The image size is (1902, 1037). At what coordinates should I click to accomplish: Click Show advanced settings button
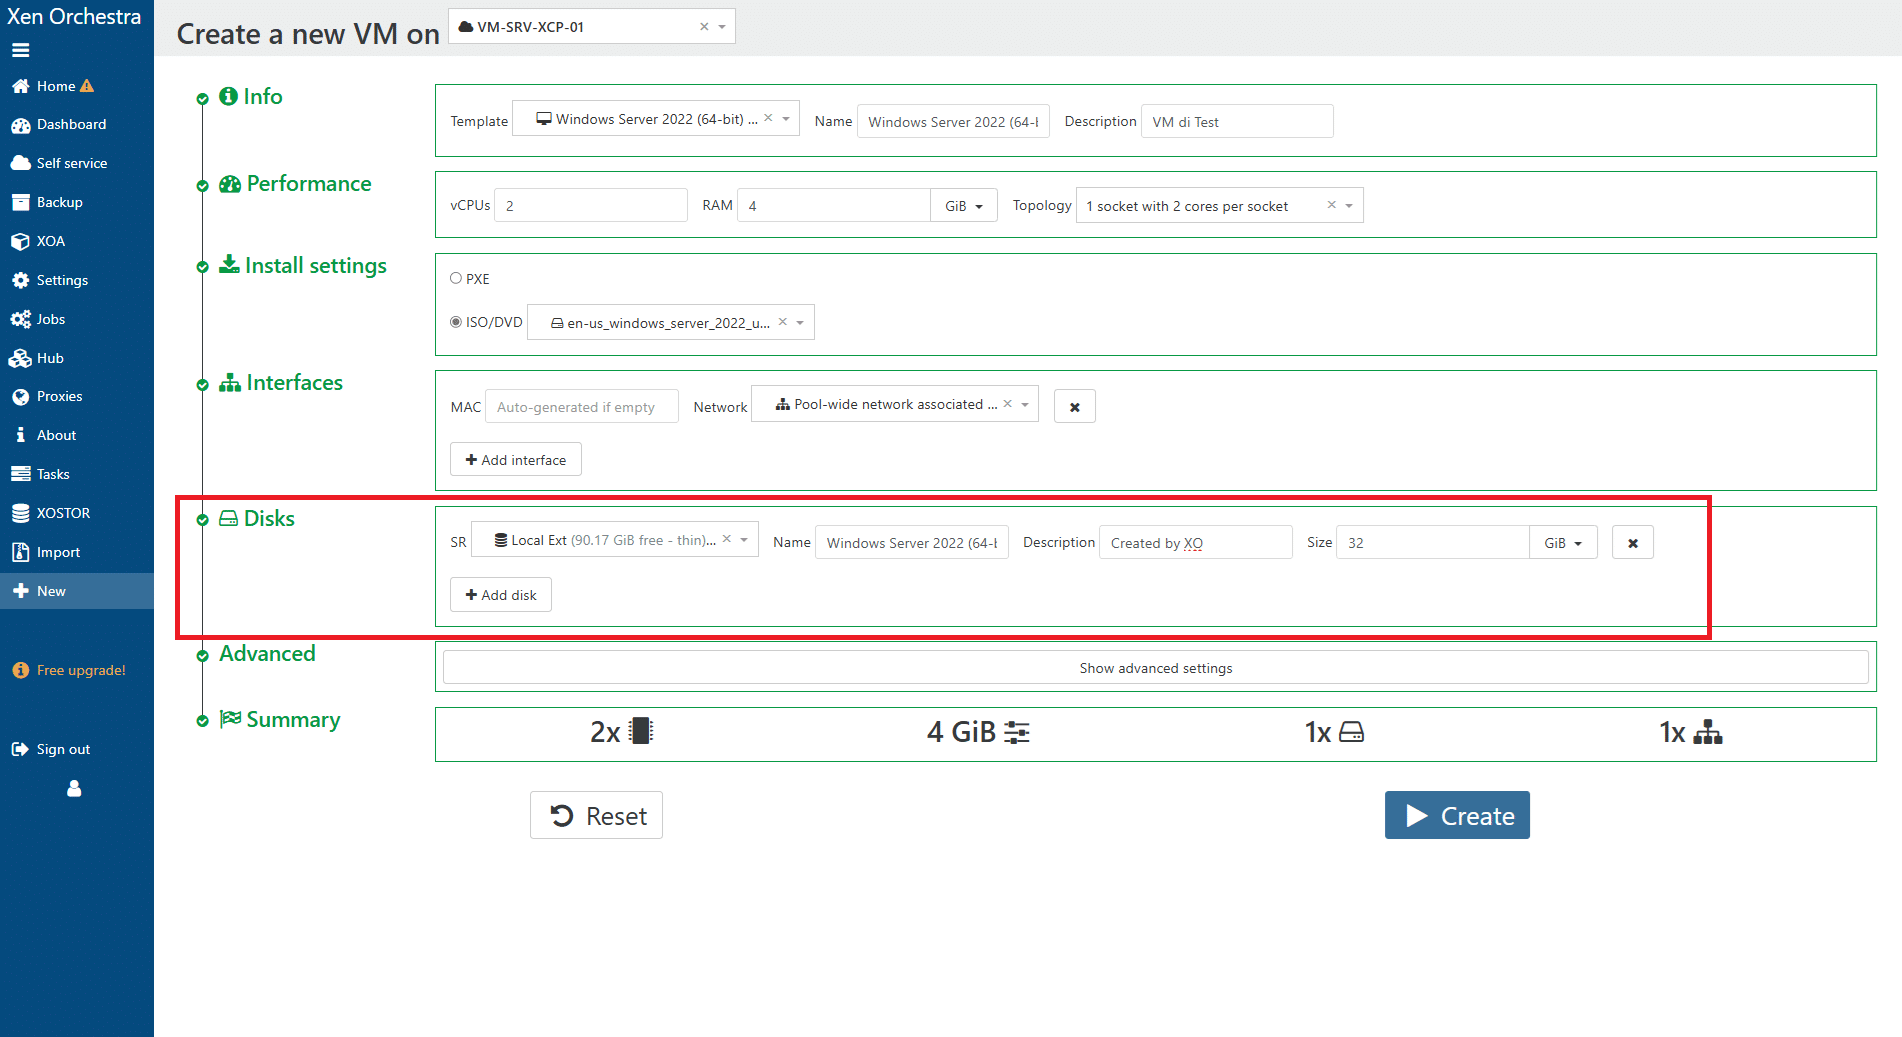(1156, 668)
